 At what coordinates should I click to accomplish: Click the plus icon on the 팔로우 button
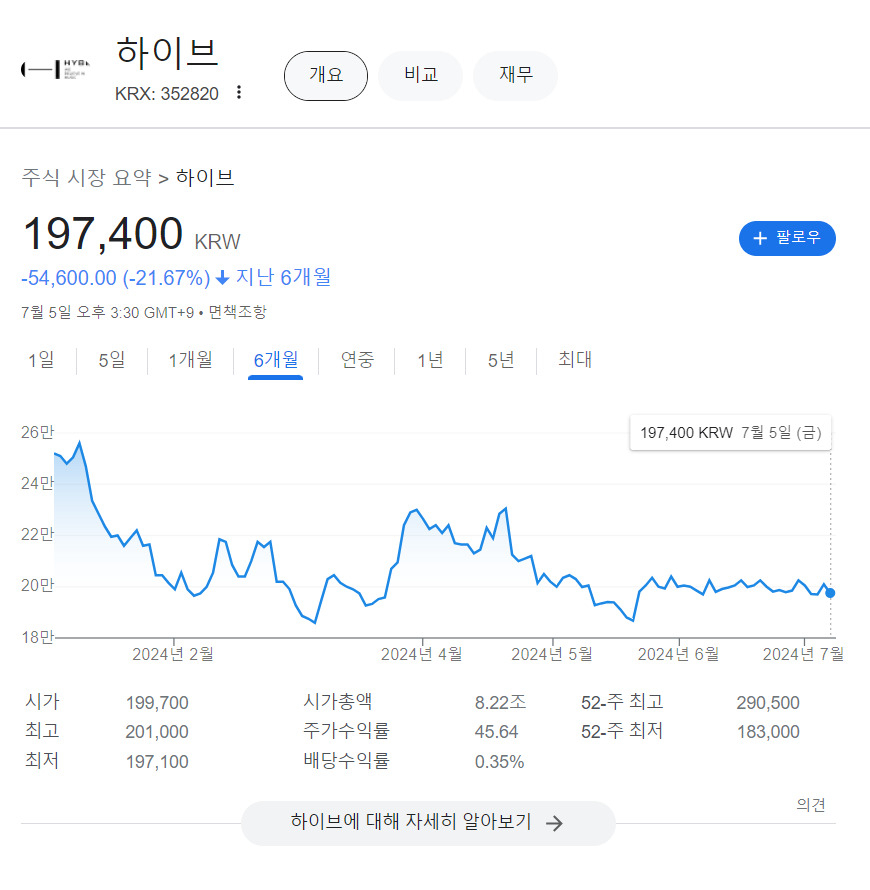[760, 238]
